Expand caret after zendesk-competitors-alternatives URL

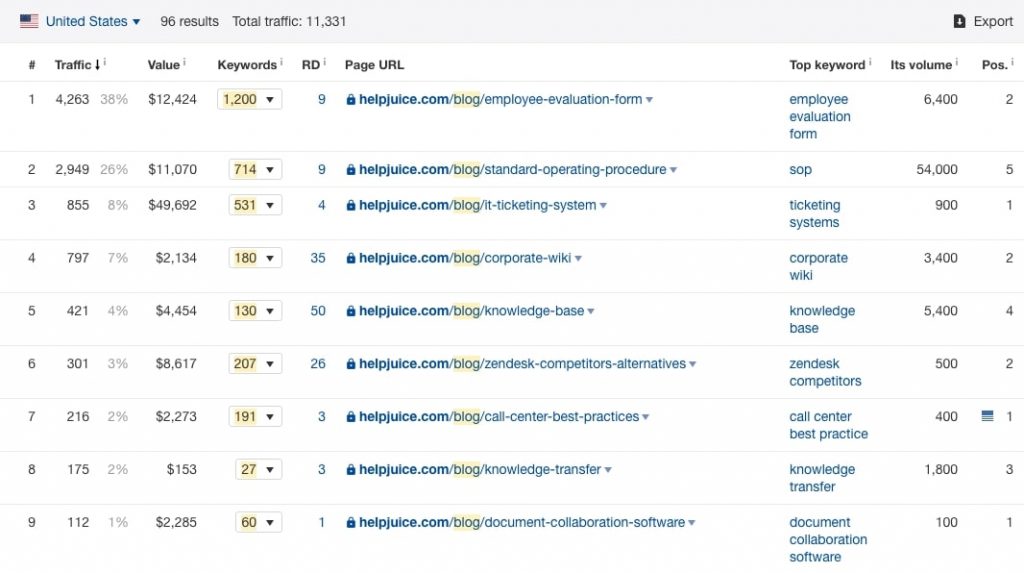[x=692, y=365]
